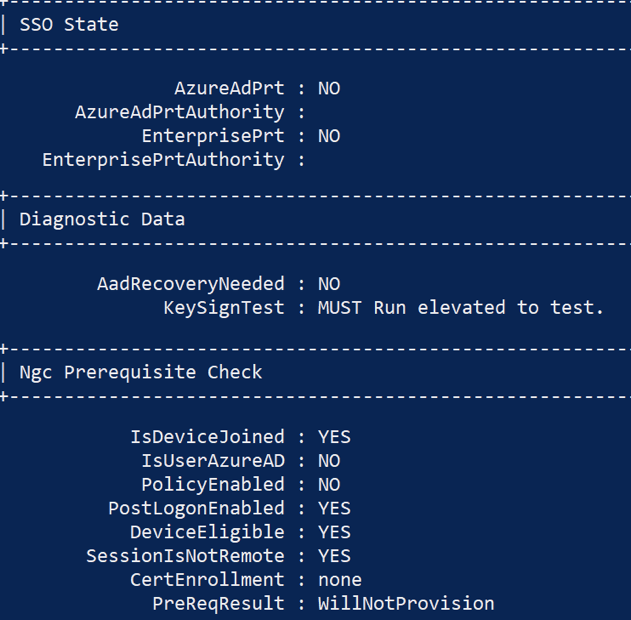631x620 pixels.
Task: Click the MUST Run elevated to test text
Action: [x=460, y=308]
